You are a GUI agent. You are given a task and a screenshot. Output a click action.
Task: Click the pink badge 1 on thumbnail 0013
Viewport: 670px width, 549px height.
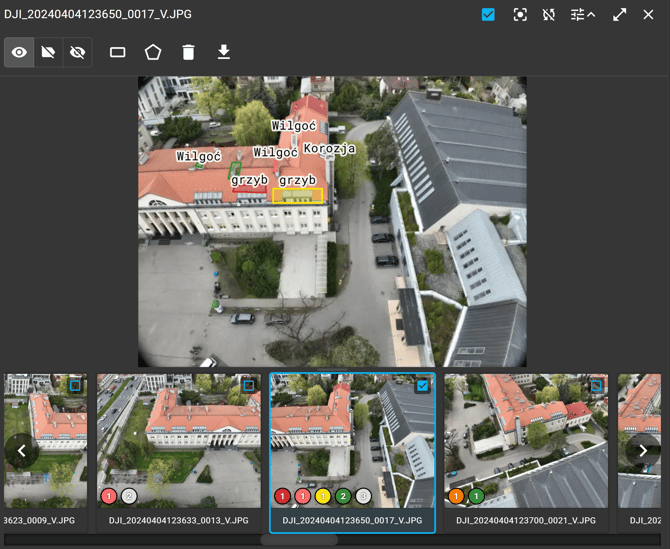pyautogui.click(x=109, y=496)
